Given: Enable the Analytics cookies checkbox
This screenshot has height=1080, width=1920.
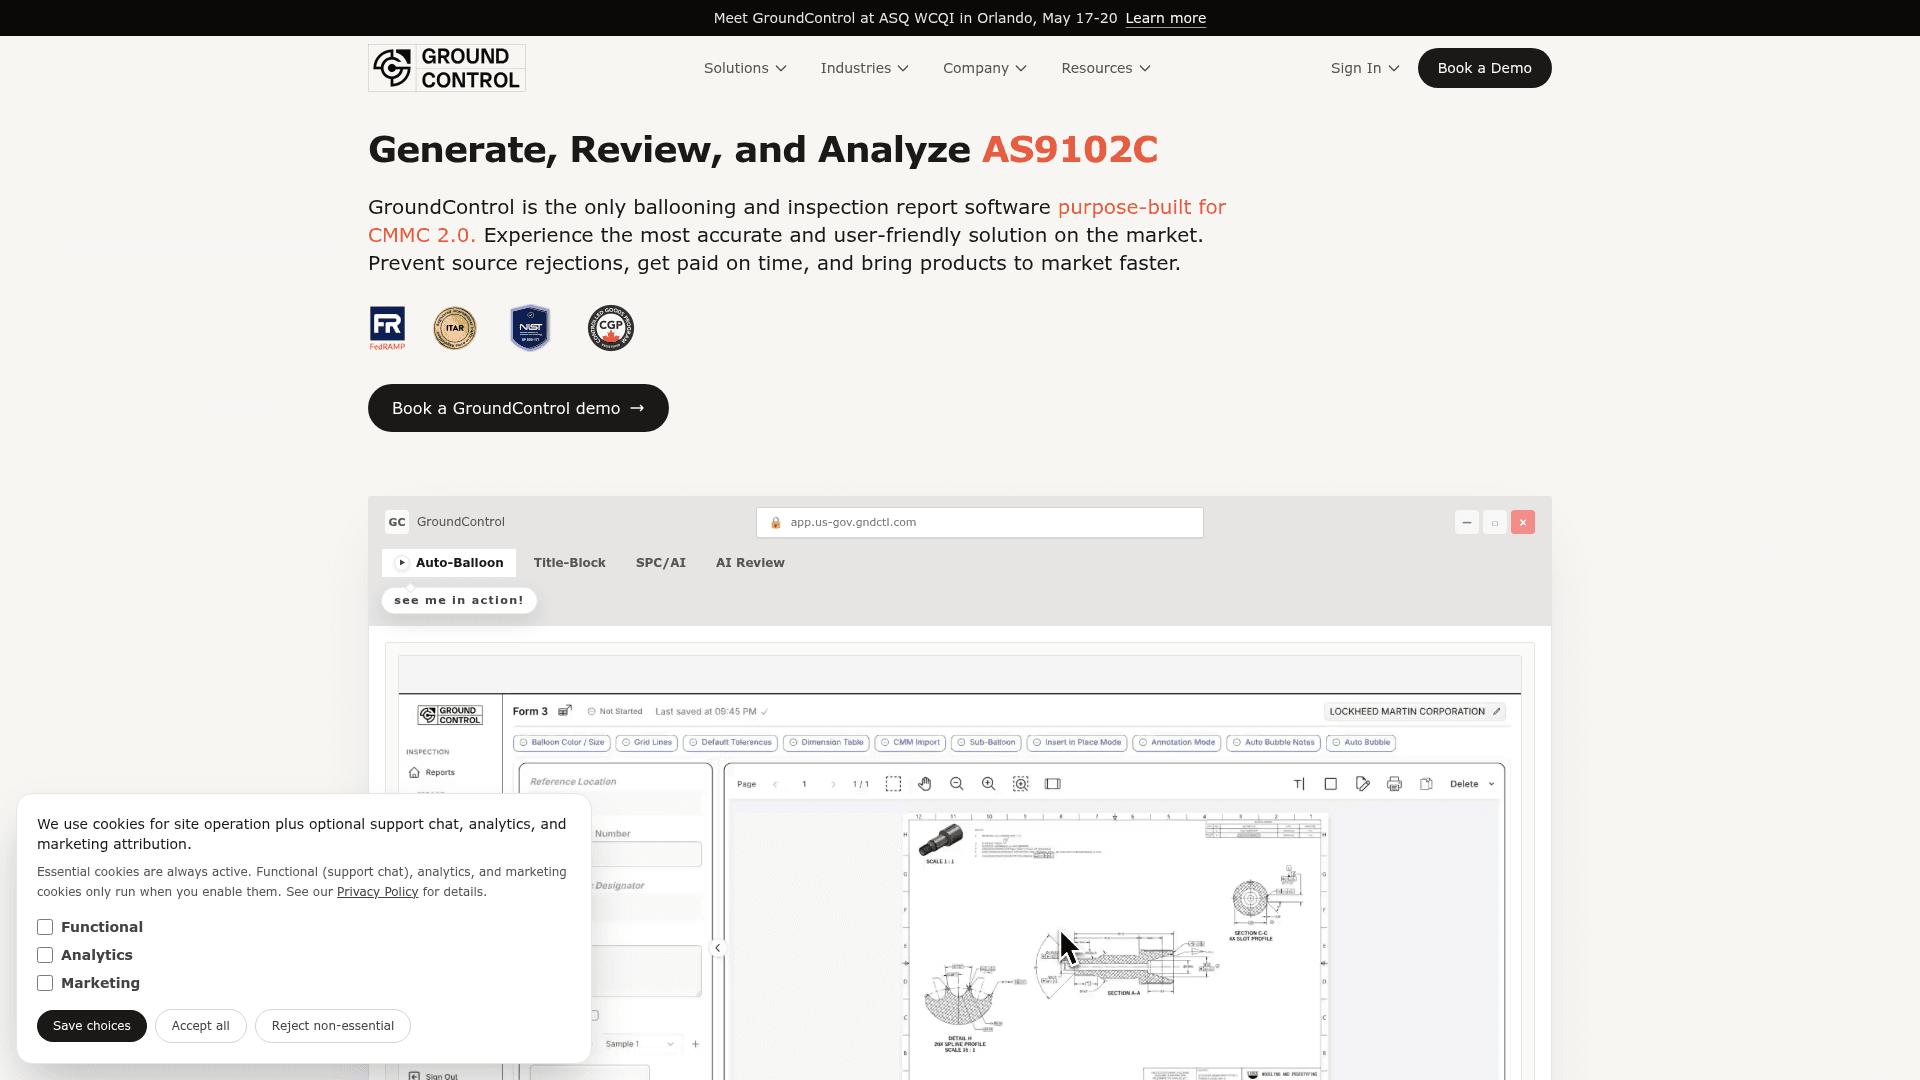Looking at the screenshot, I should pyautogui.click(x=45, y=955).
